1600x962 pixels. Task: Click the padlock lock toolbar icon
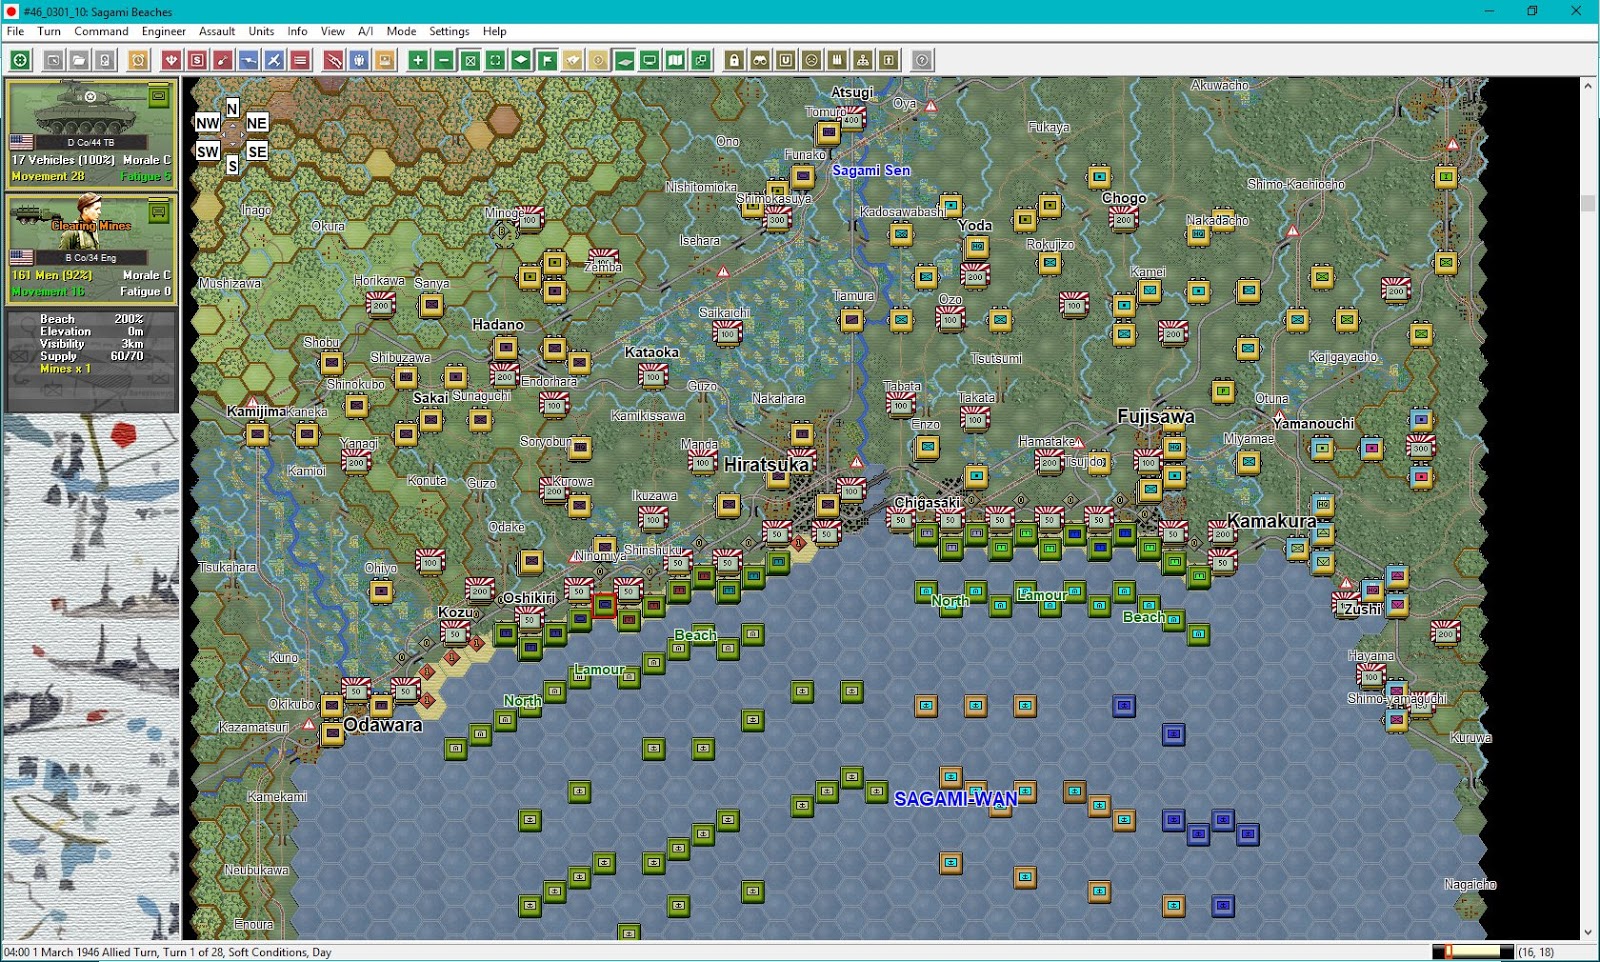tap(734, 60)
